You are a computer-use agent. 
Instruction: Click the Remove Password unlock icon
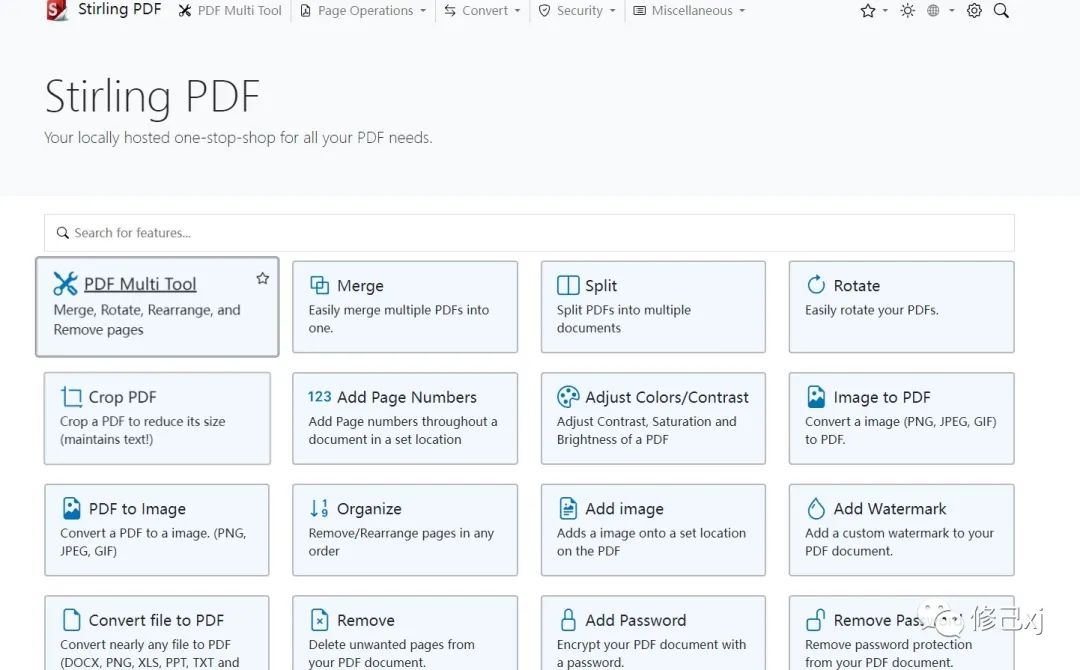[816, 619]
